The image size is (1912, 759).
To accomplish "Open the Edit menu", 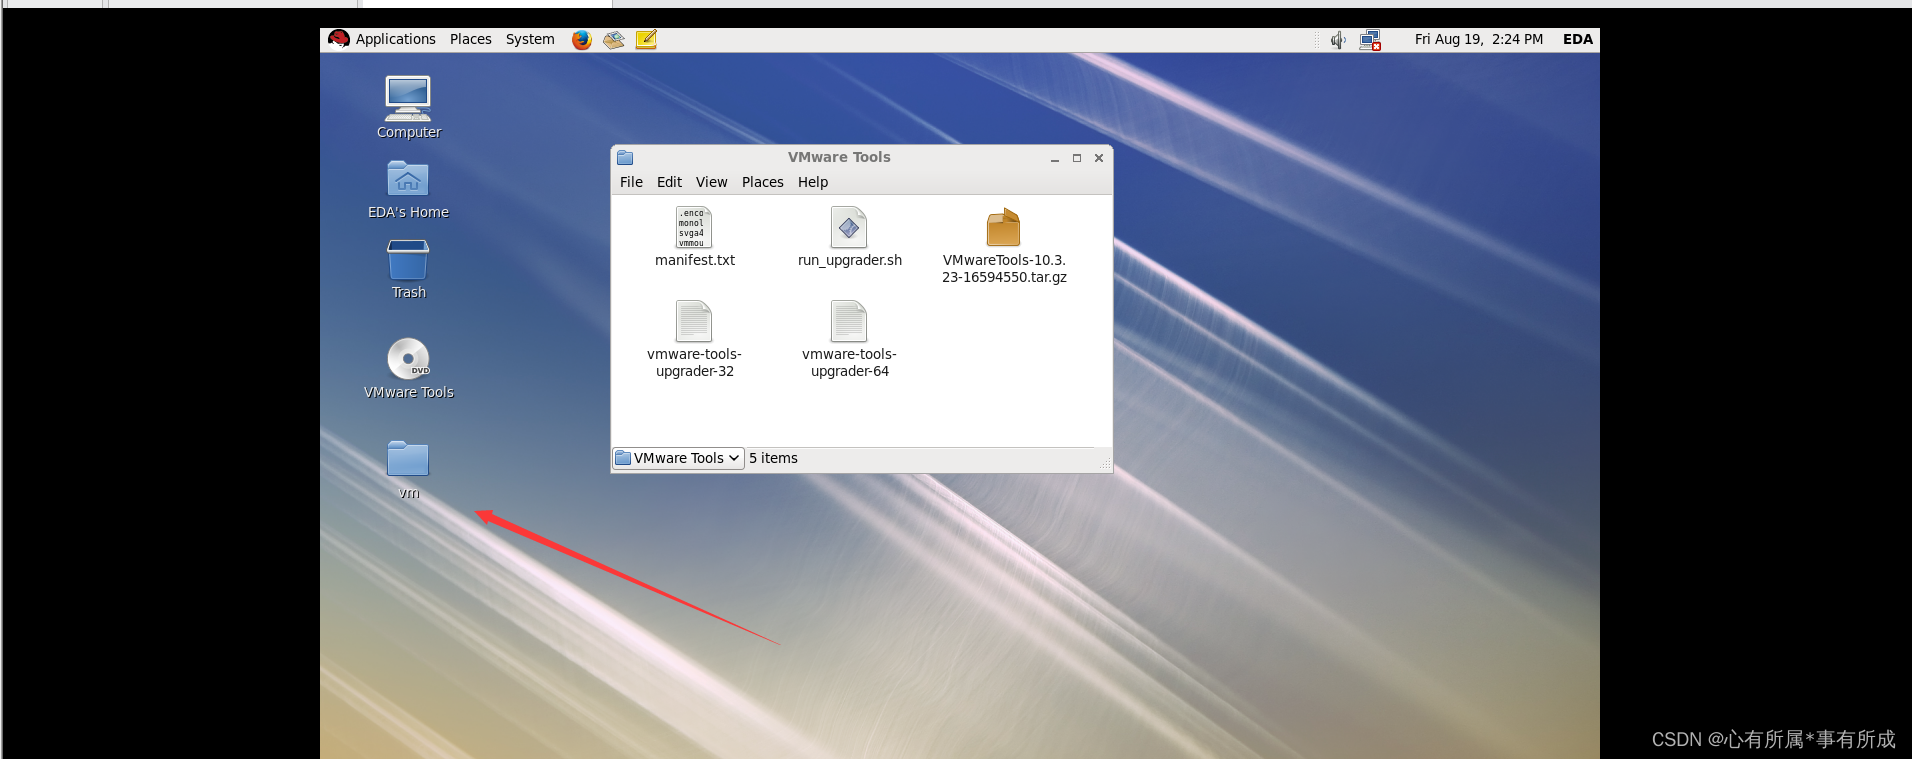I will point(669,182).
